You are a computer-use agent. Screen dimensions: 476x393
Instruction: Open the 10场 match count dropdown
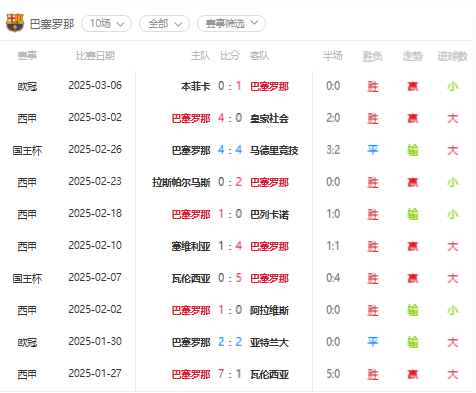(x=106, y=24)
